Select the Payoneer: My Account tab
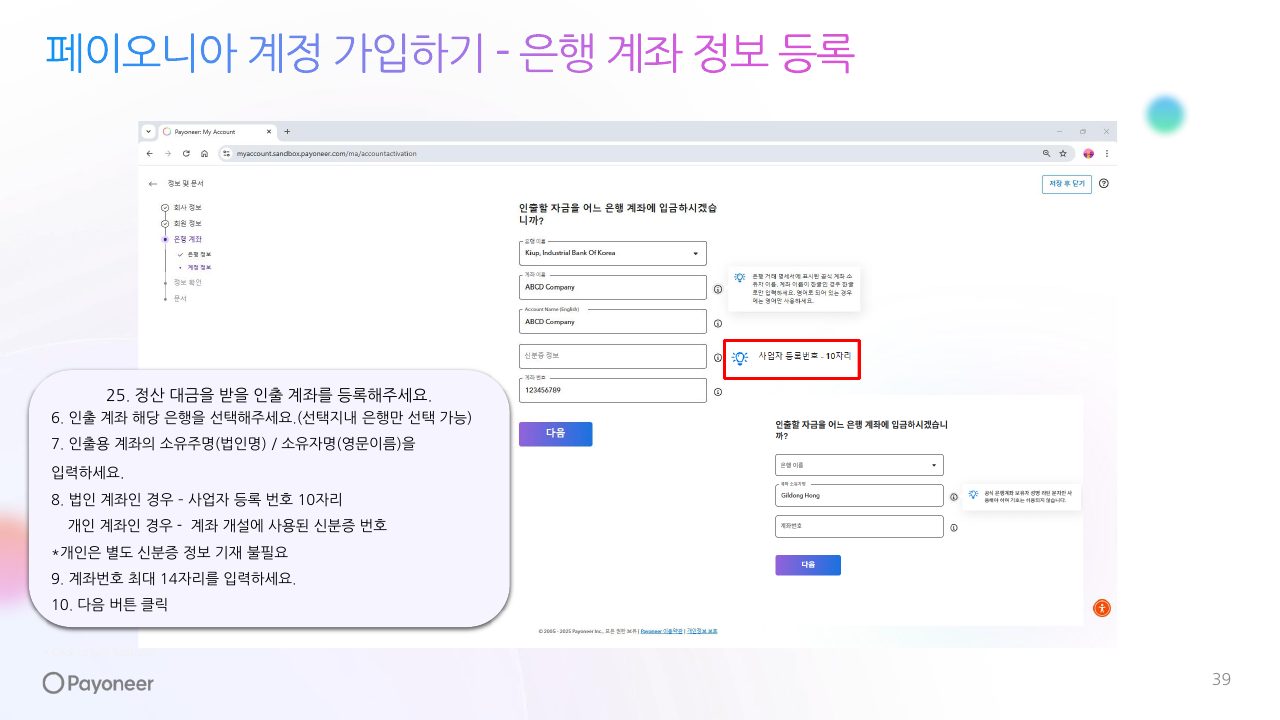This screenshot has width=1280, height=720. pos(217,131)
